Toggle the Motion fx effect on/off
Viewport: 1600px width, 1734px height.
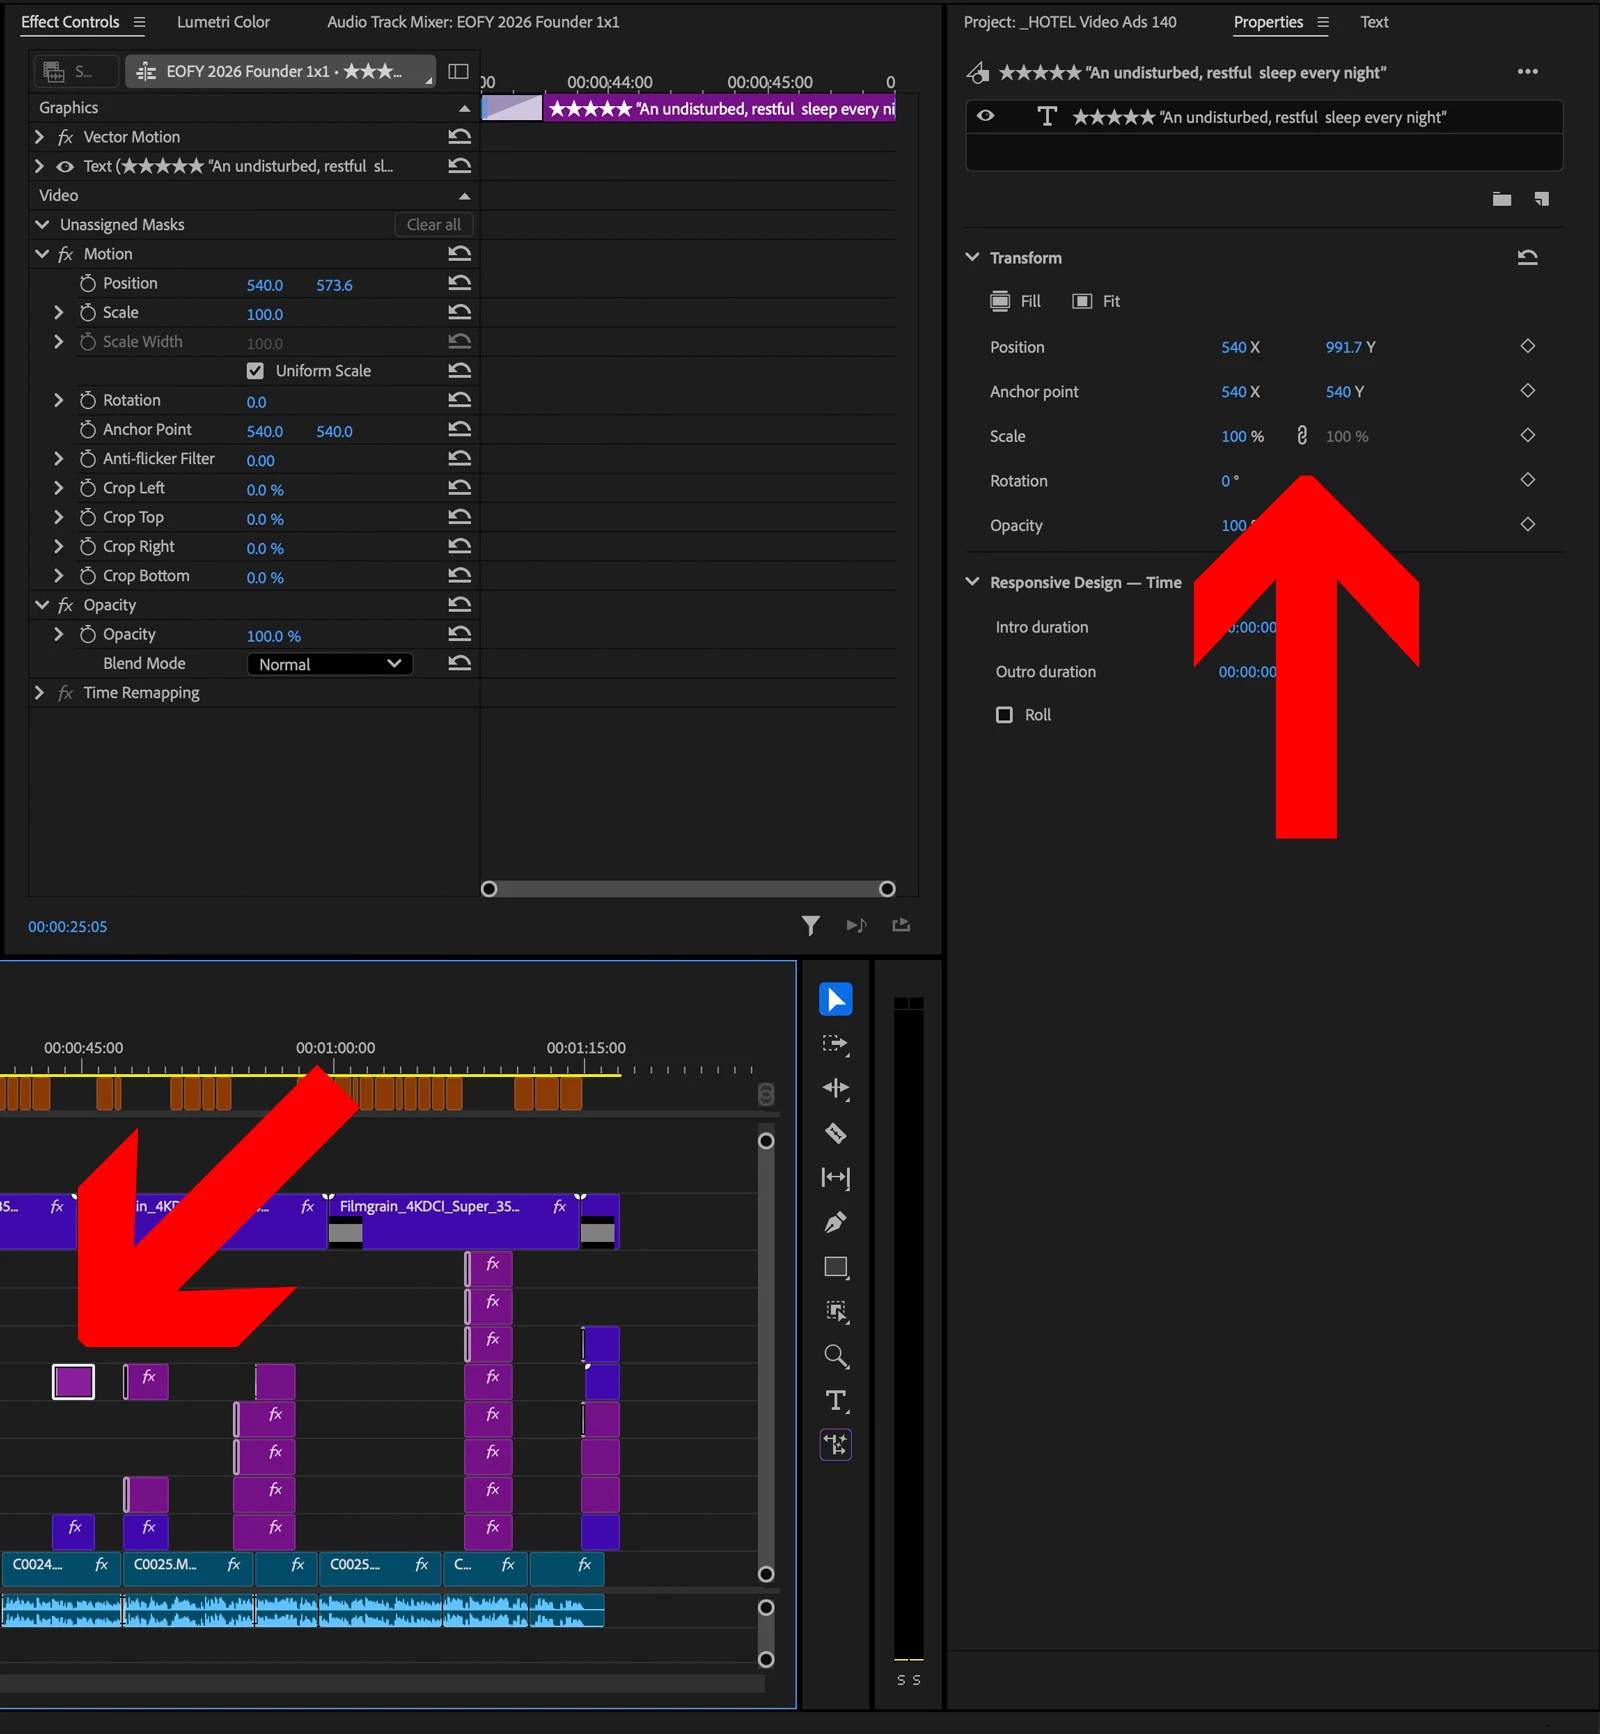point(65,254)
